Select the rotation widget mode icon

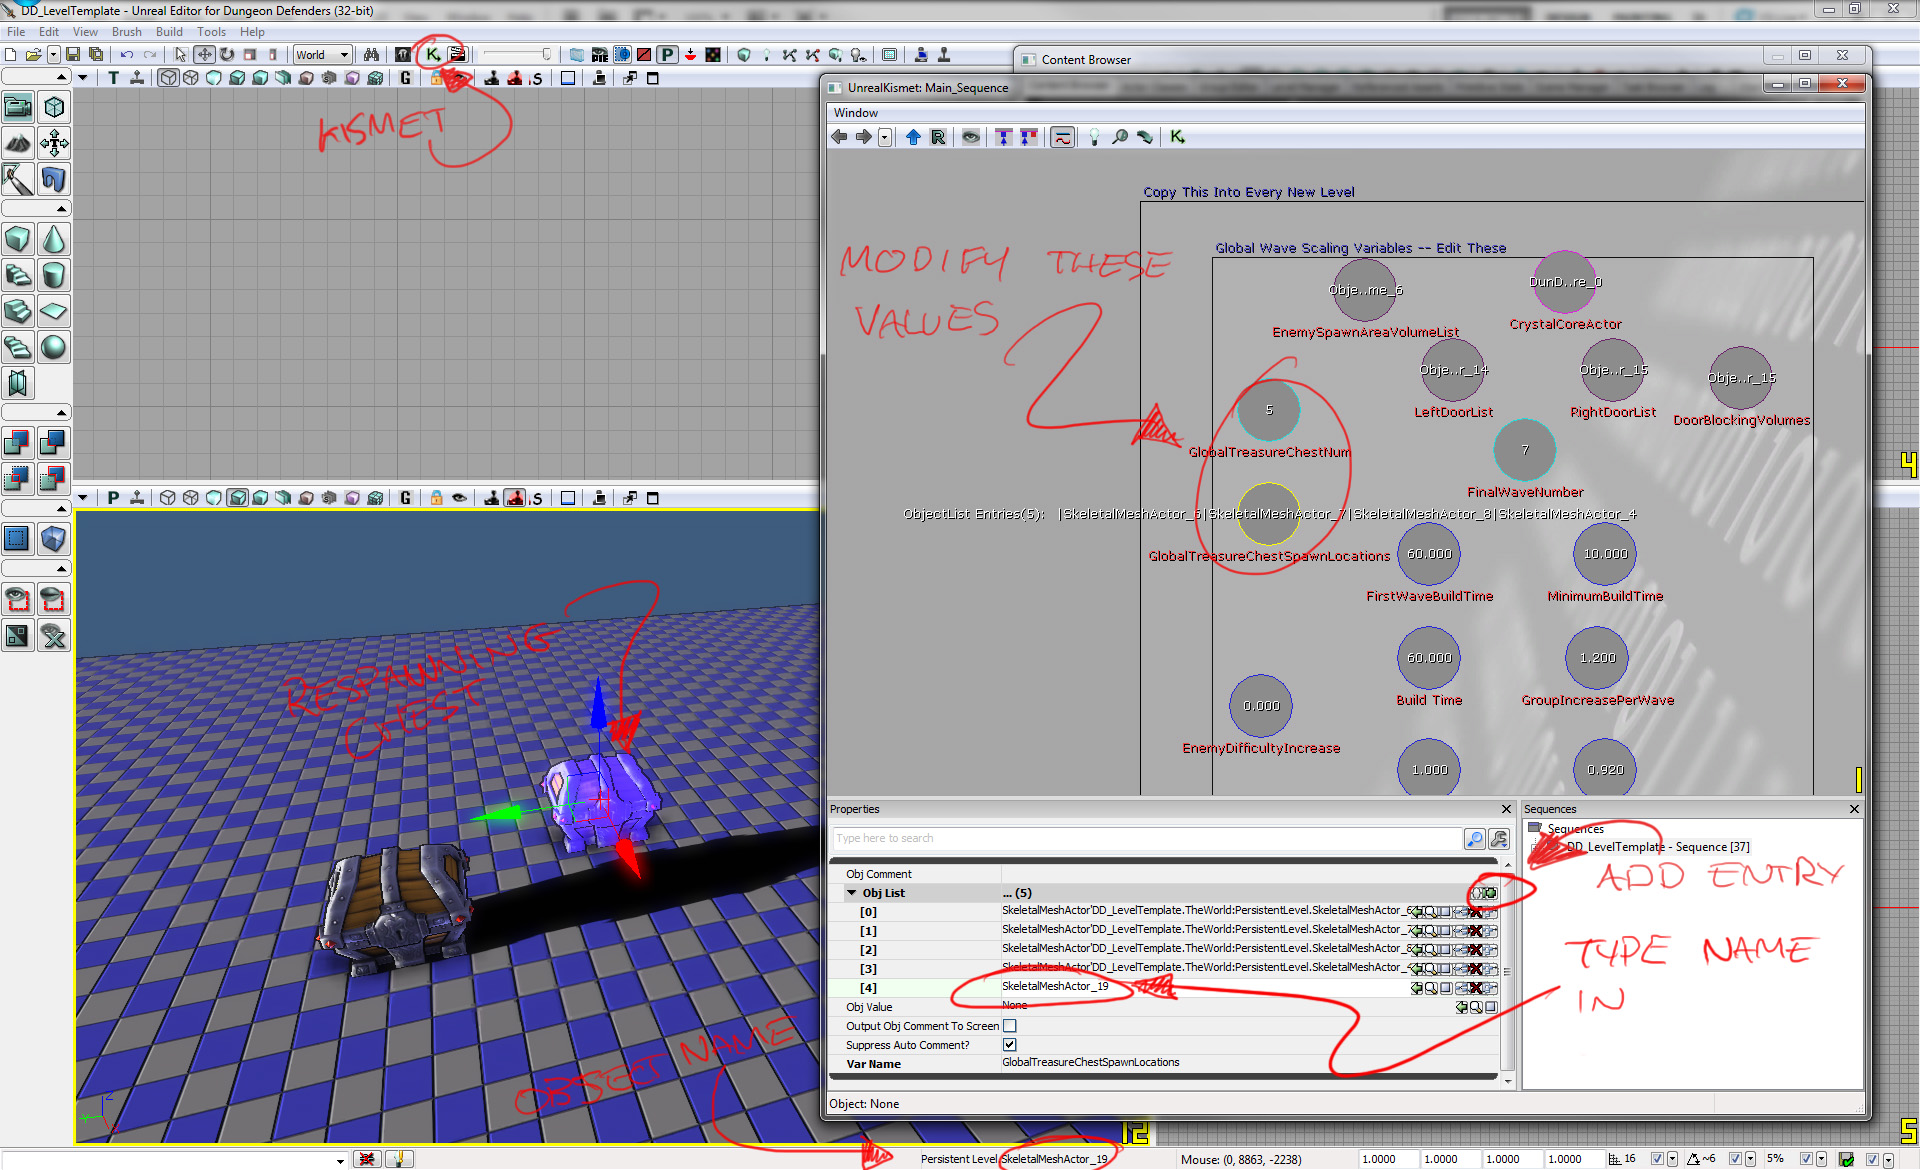[227, 55]
